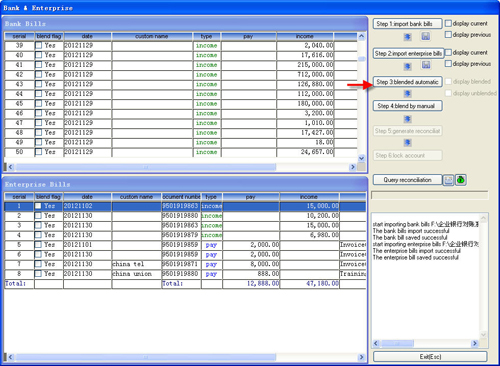Click the Bank Bills pay column header
500x366 pixels.
coord(249,36)
